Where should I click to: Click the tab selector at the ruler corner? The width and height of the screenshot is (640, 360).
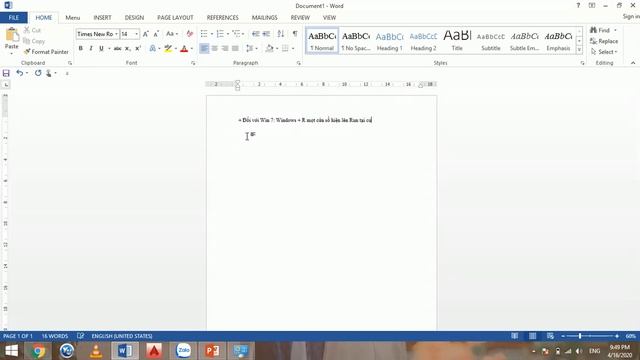pyautogui.click(x=6, y=84)
